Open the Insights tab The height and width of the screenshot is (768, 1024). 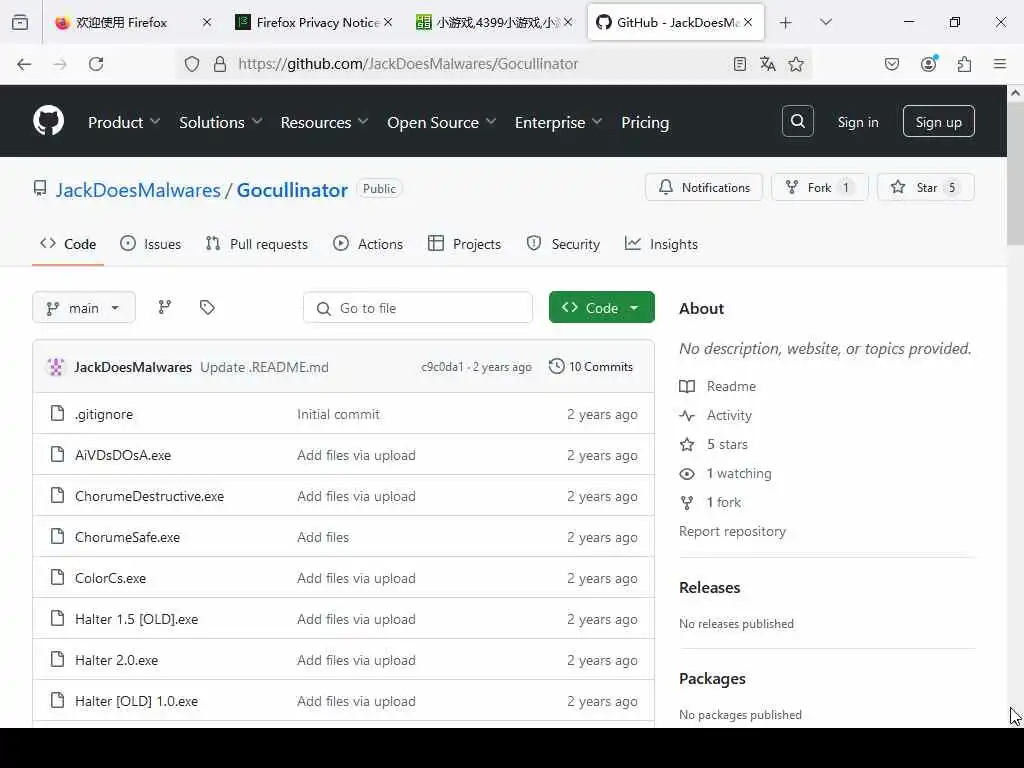coord(661,244)
